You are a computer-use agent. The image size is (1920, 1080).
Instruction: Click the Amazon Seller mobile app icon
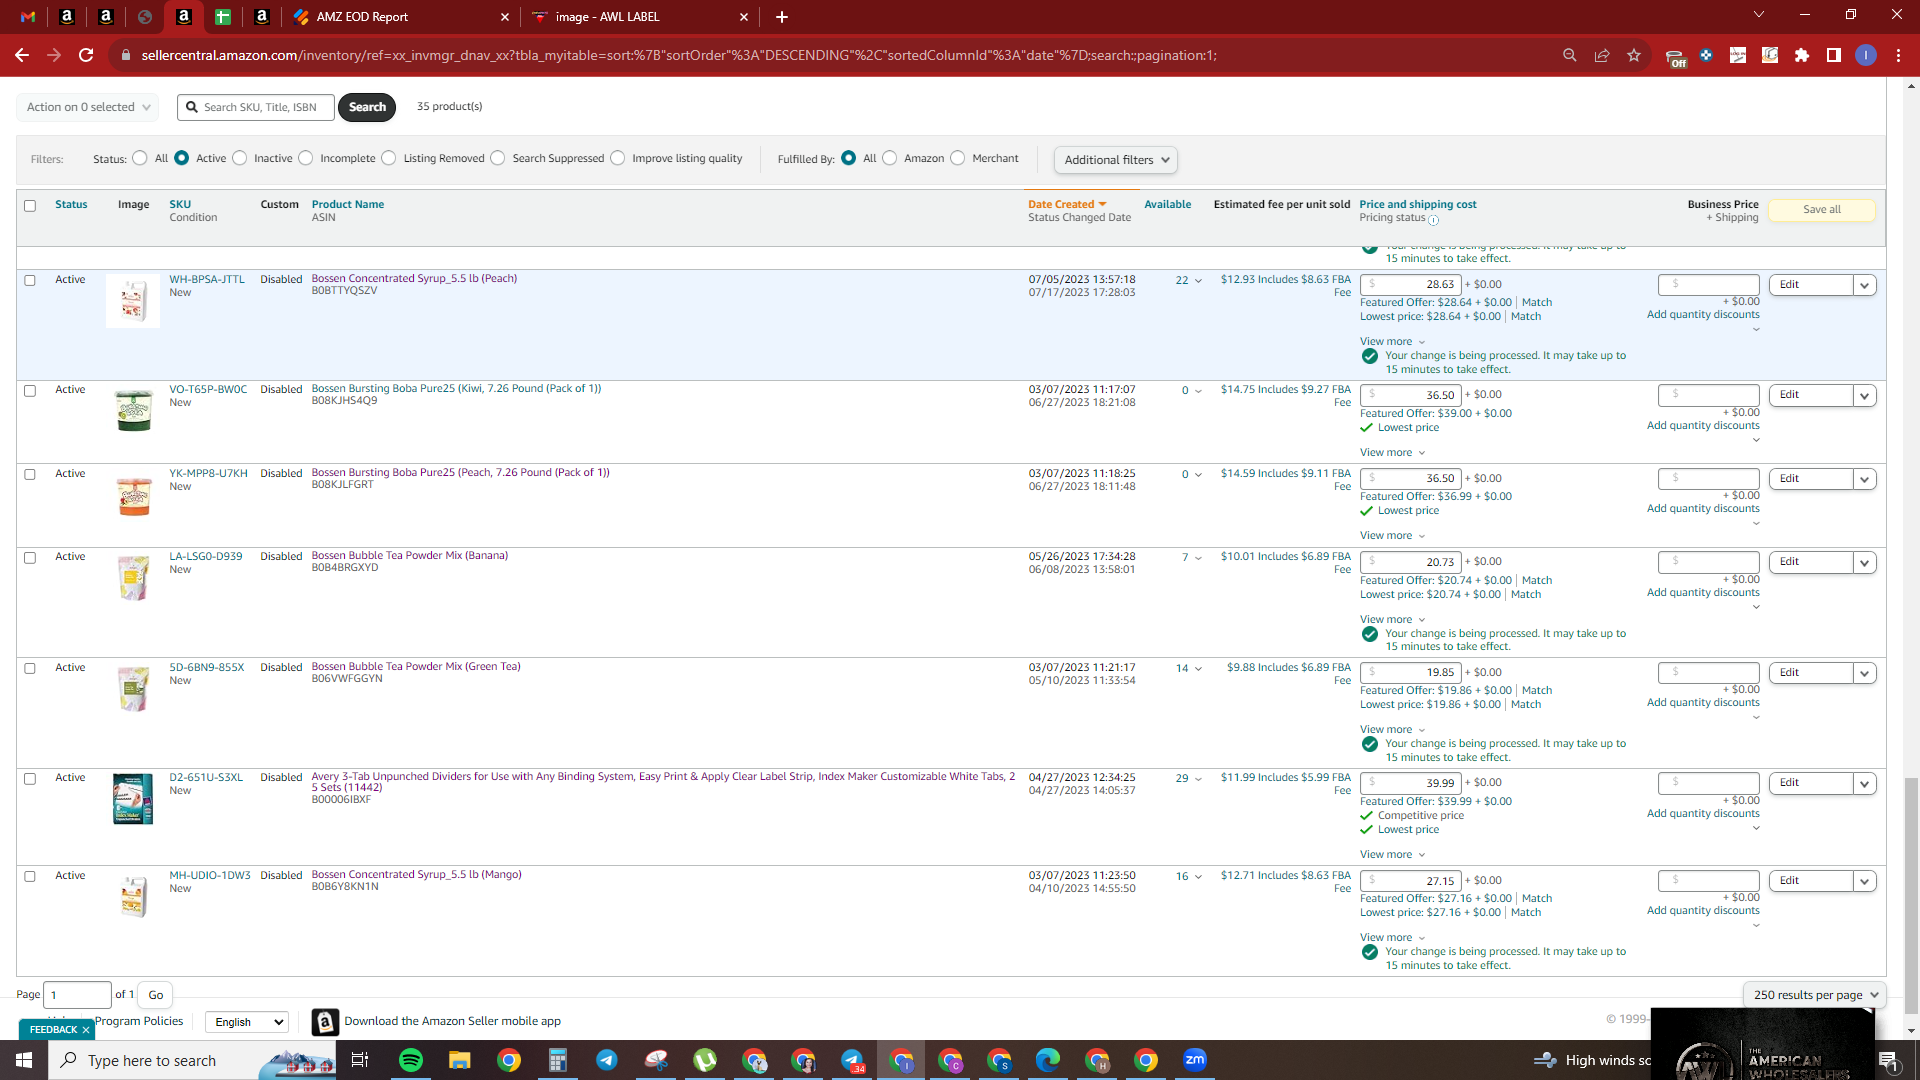325,1022
